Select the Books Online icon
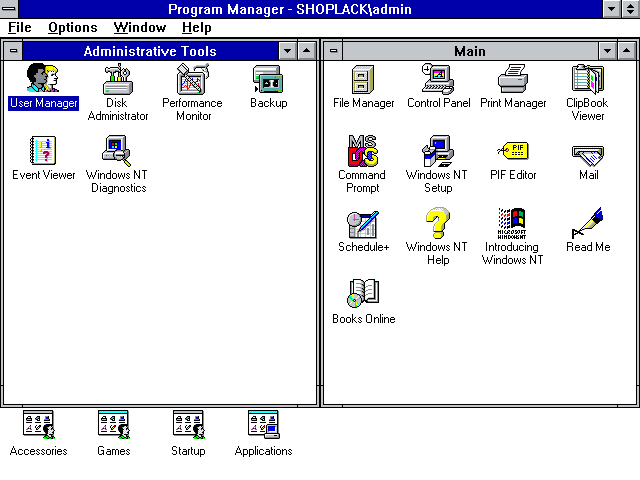Viewport: 640px width, 480px height. click(x=363, y=293)
